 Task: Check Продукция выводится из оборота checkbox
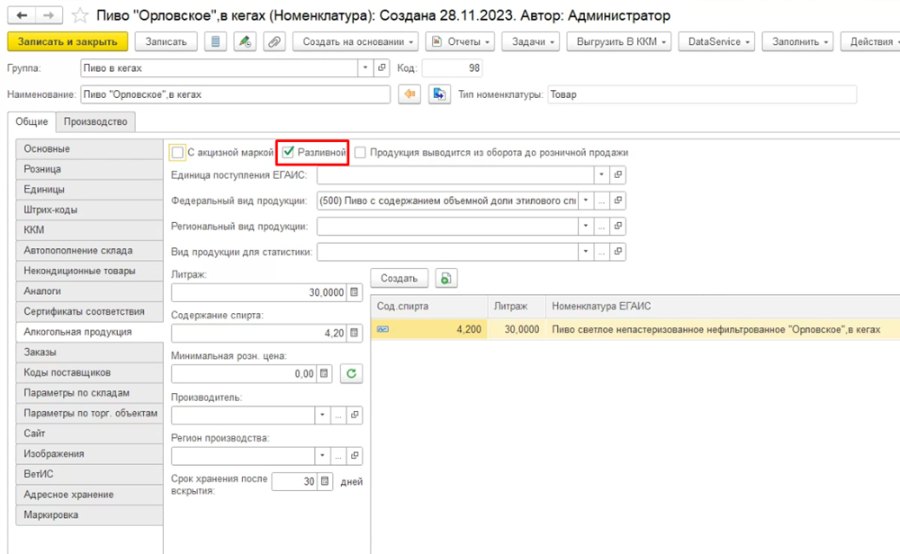(x=360, y=152)
